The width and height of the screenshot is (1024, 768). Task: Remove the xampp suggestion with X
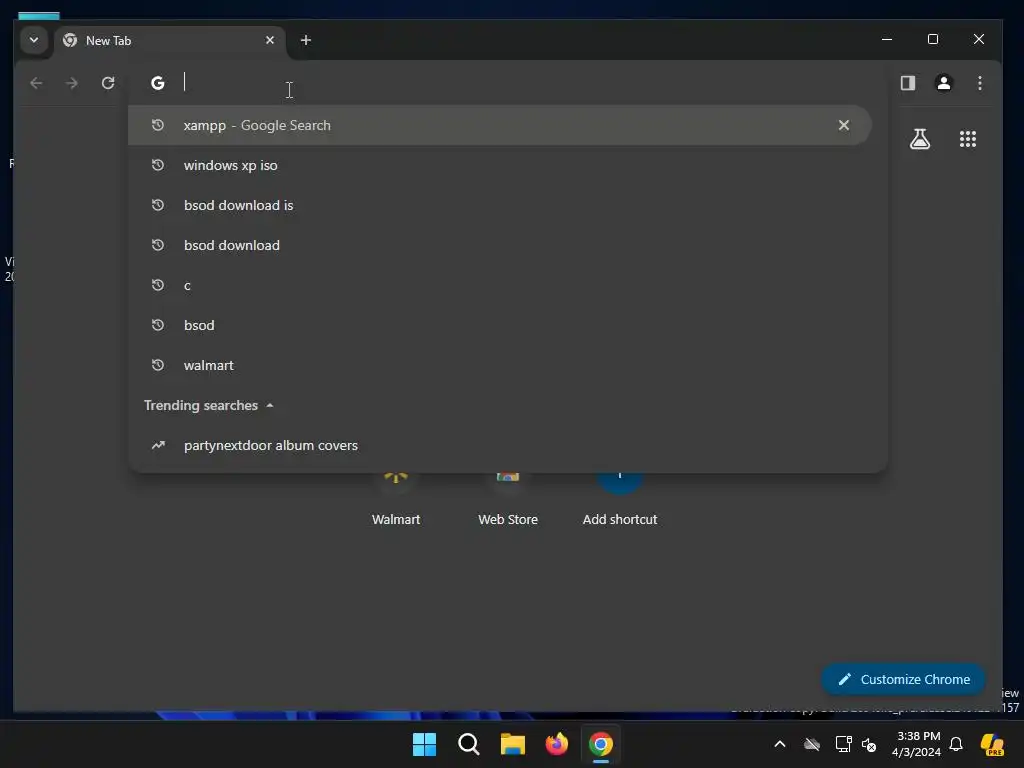tap(844, 125)
